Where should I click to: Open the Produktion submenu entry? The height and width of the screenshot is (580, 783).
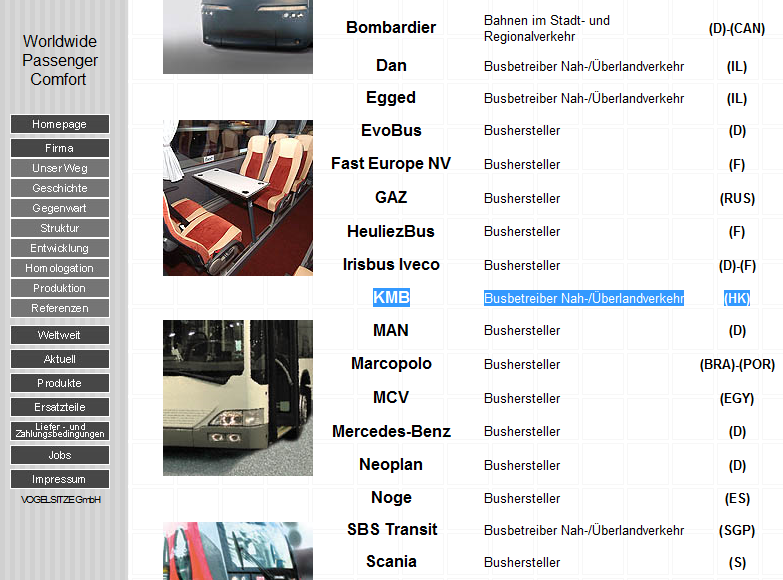click(59, 288)
